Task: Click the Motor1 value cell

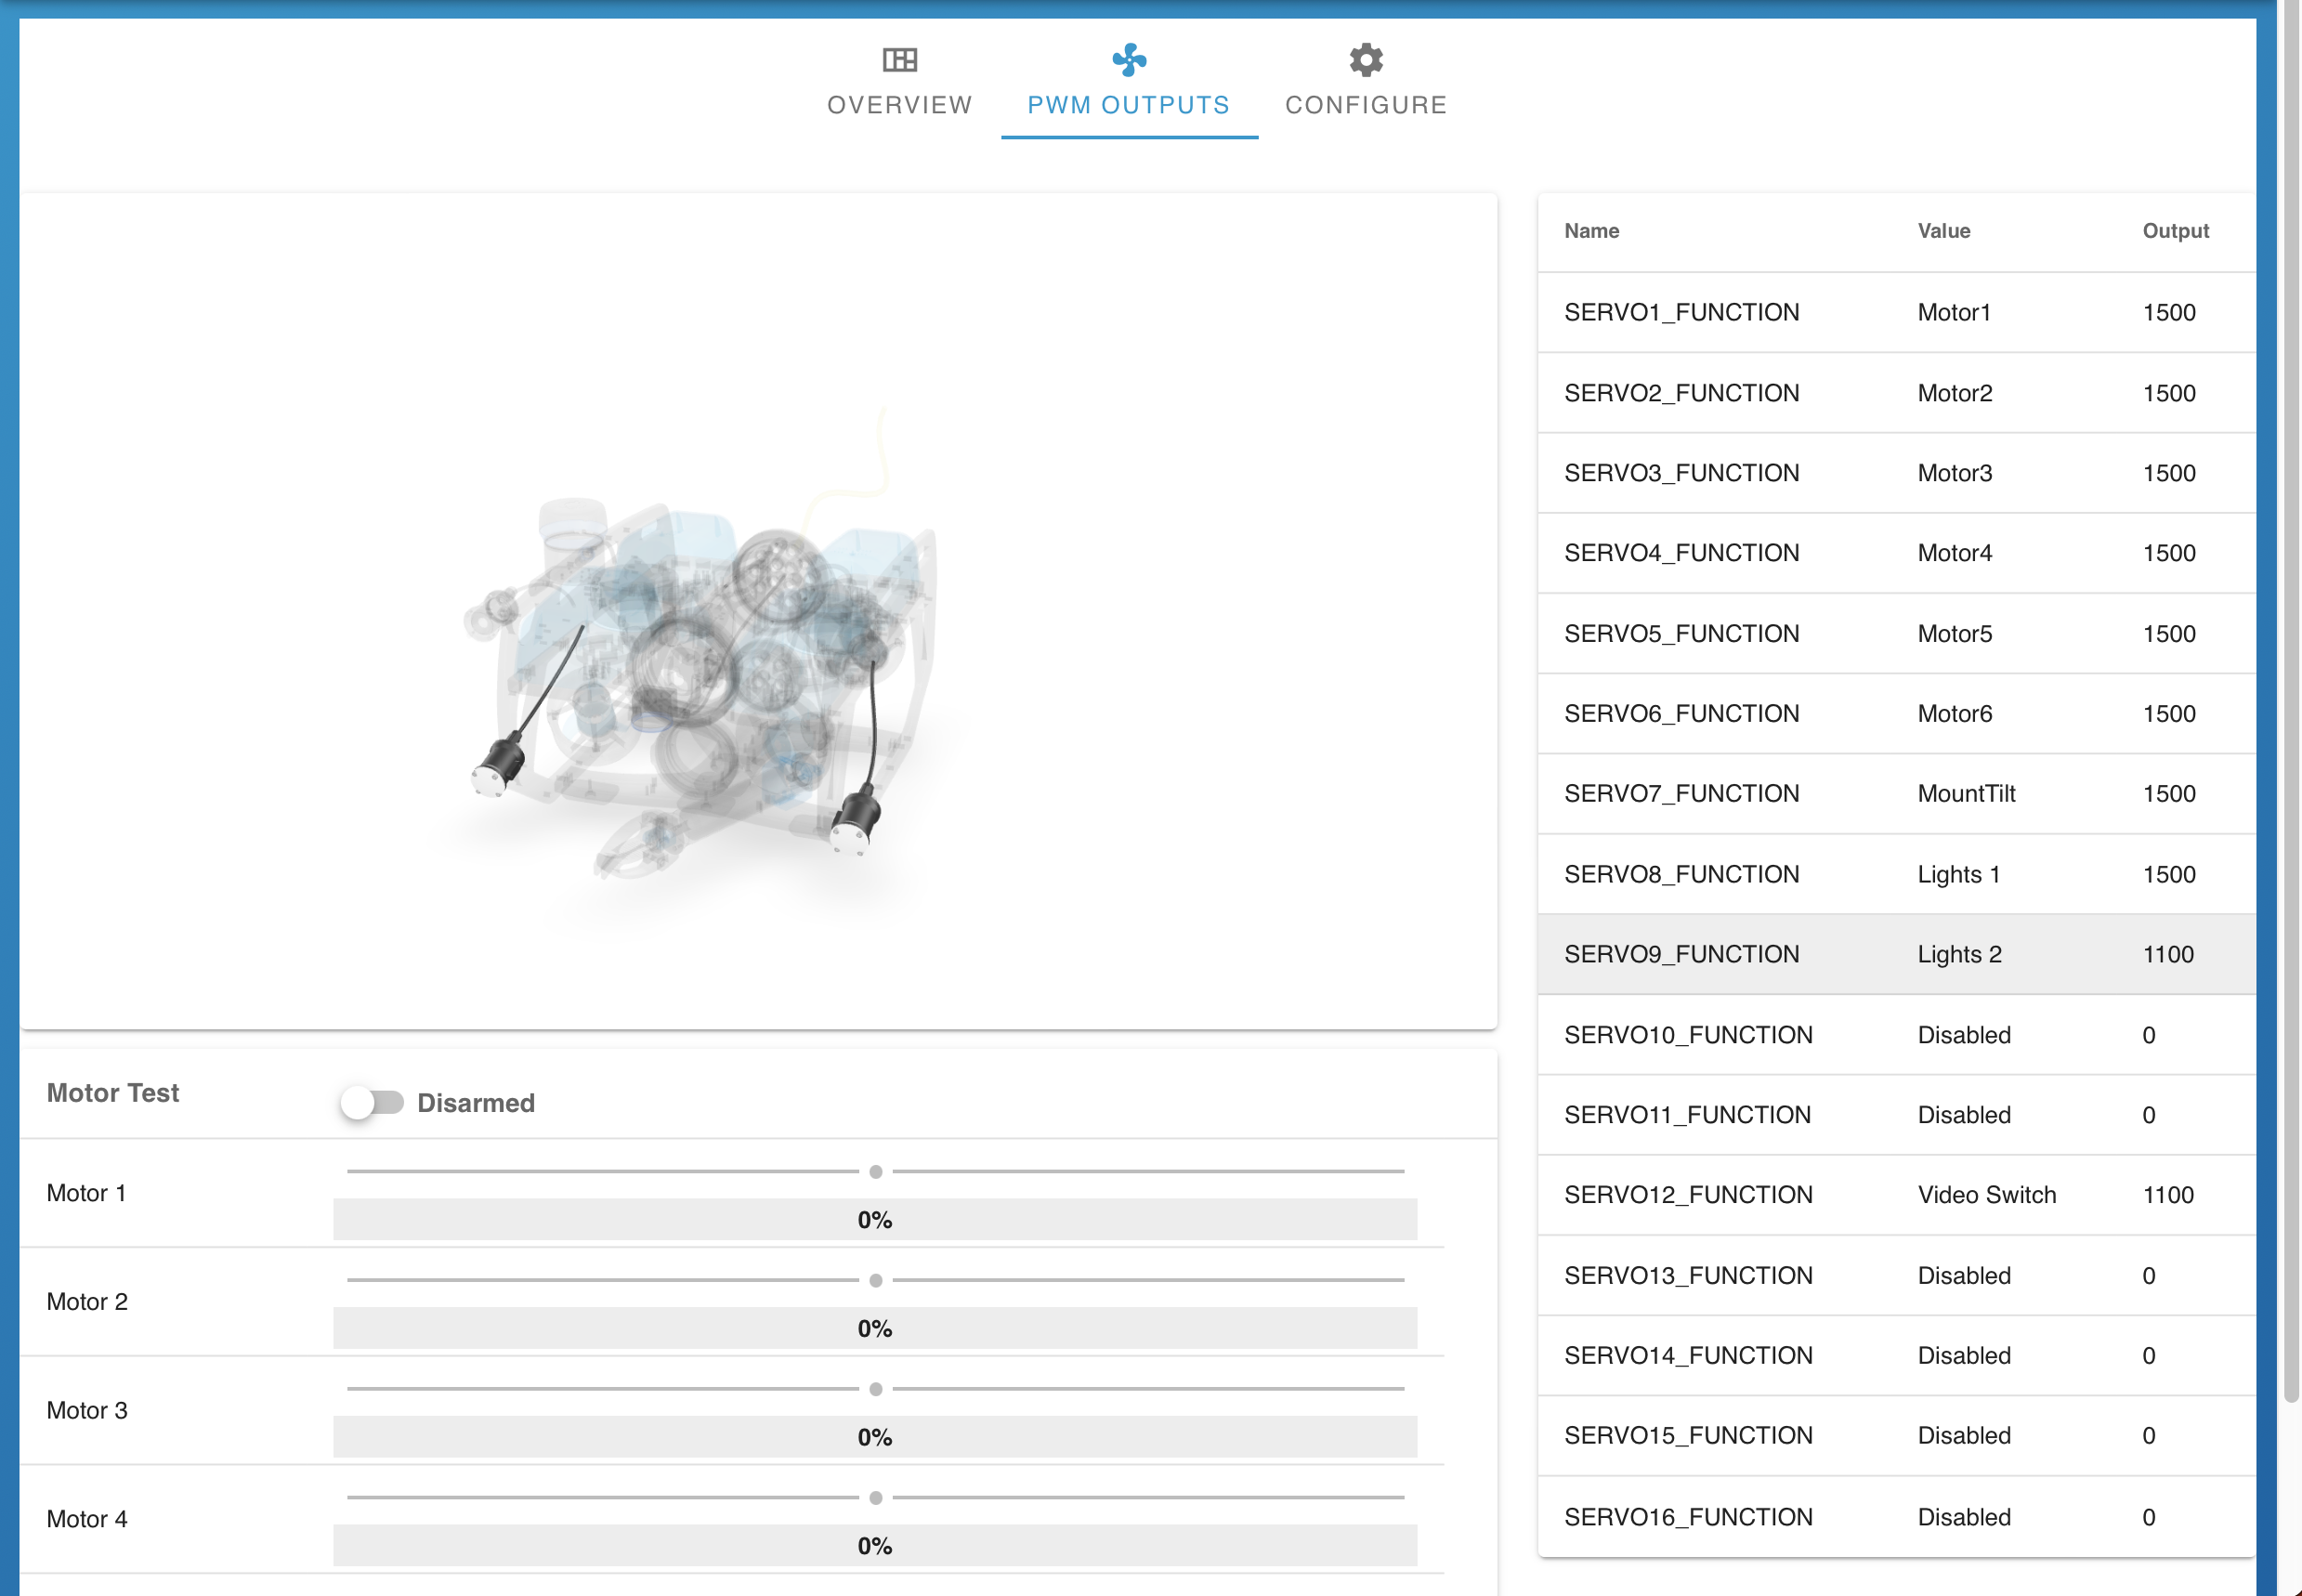Action: pyautogui.click(x=1954, y=312)
